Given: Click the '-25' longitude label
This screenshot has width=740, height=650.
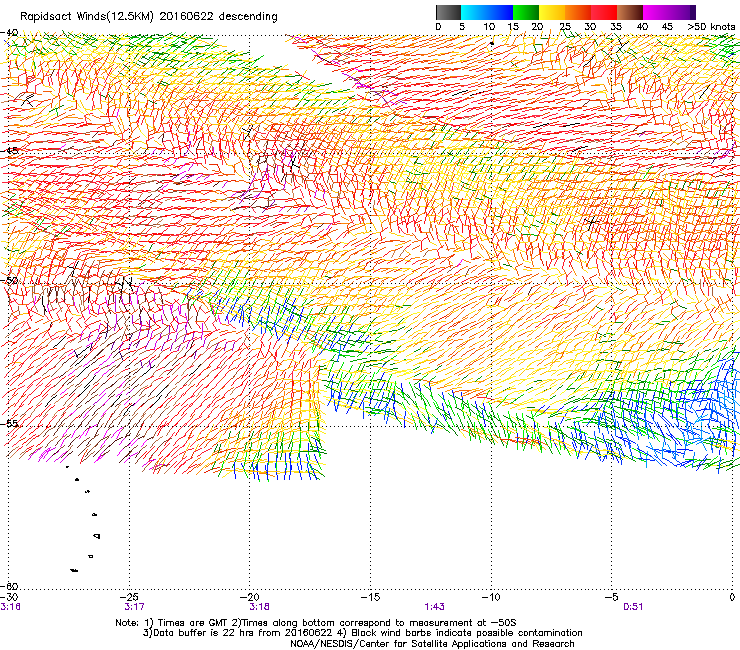Looking at the screenshot, I should point(129,597).
